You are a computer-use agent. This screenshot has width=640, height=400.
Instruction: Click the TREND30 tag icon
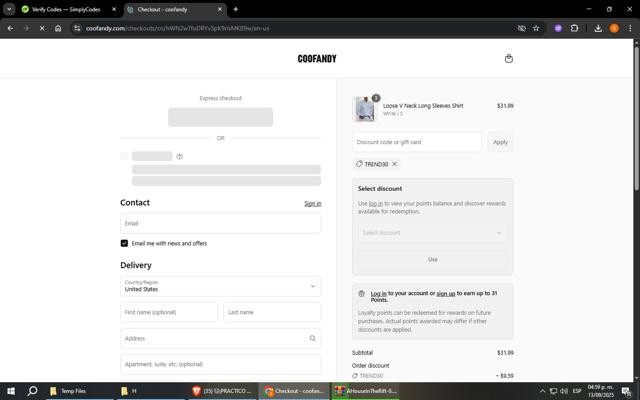[359, 164]
